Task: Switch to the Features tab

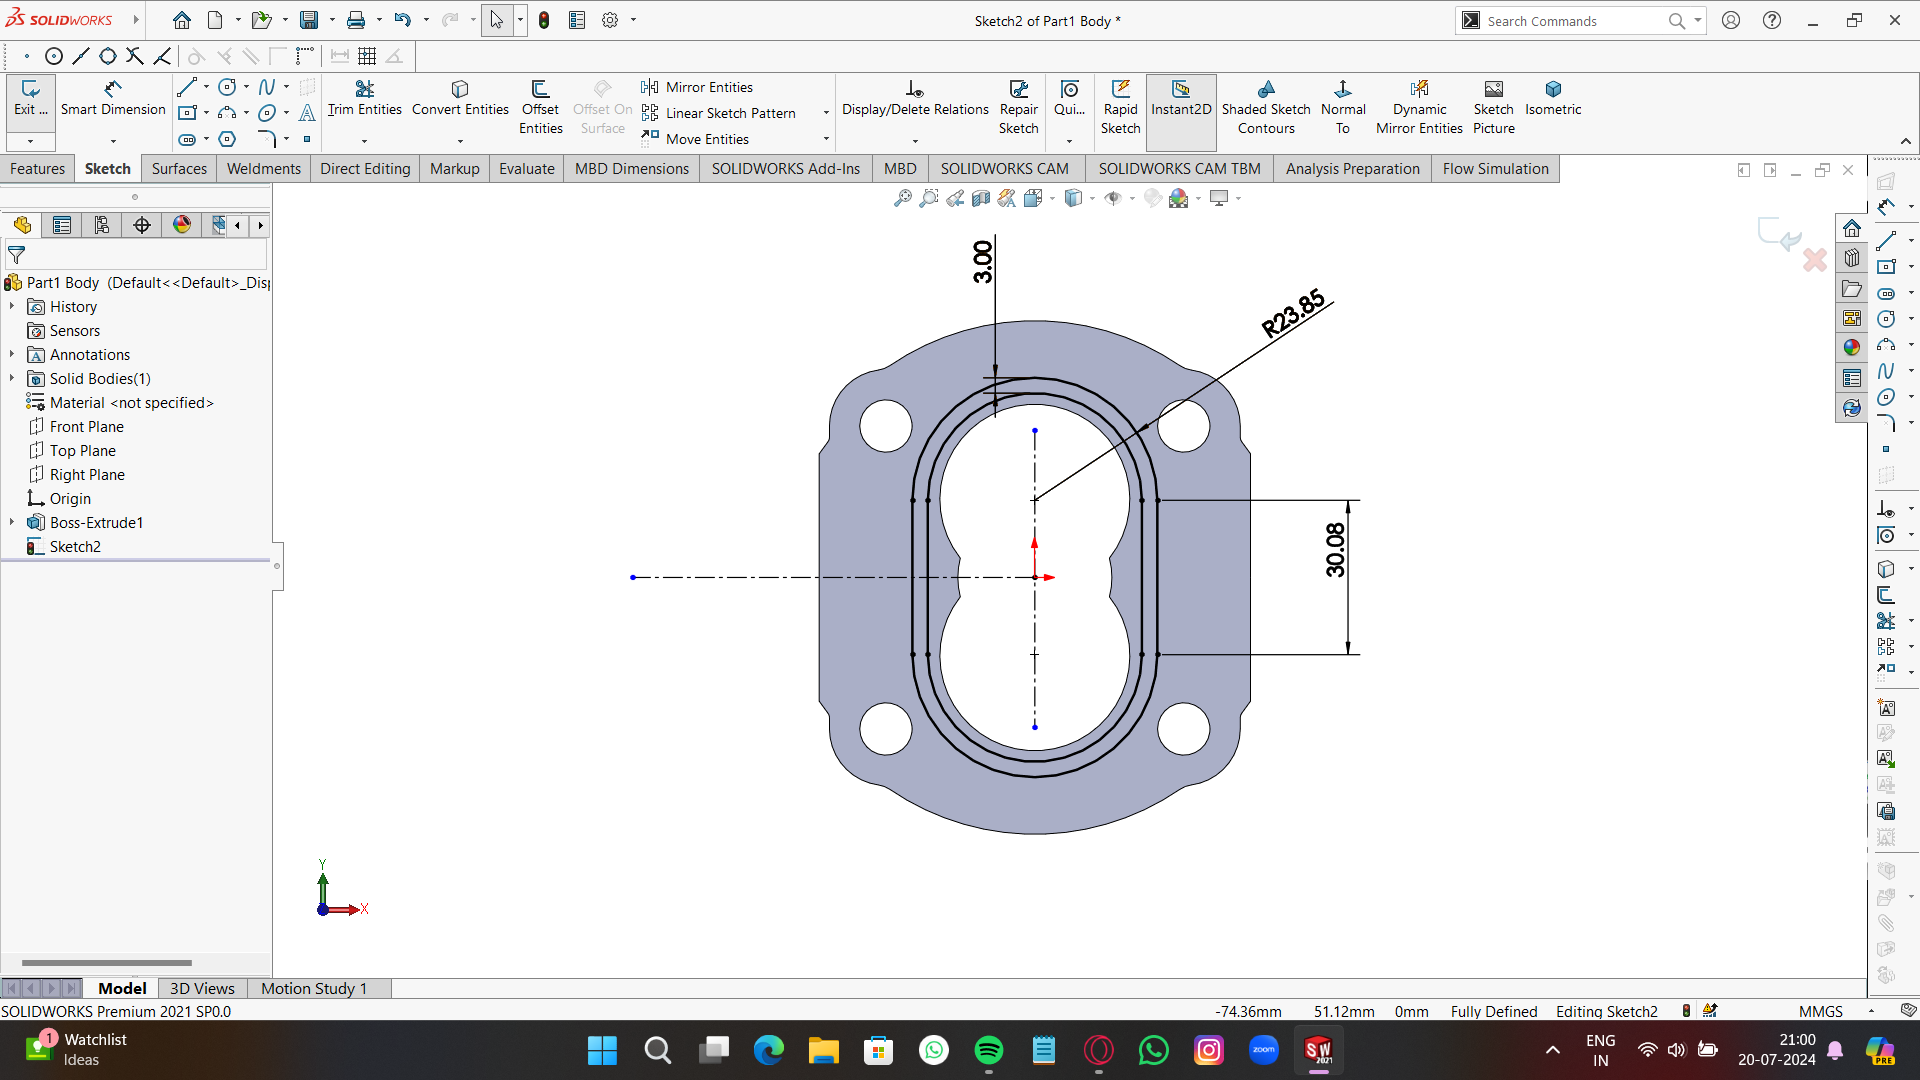Action: click(37, 168)
